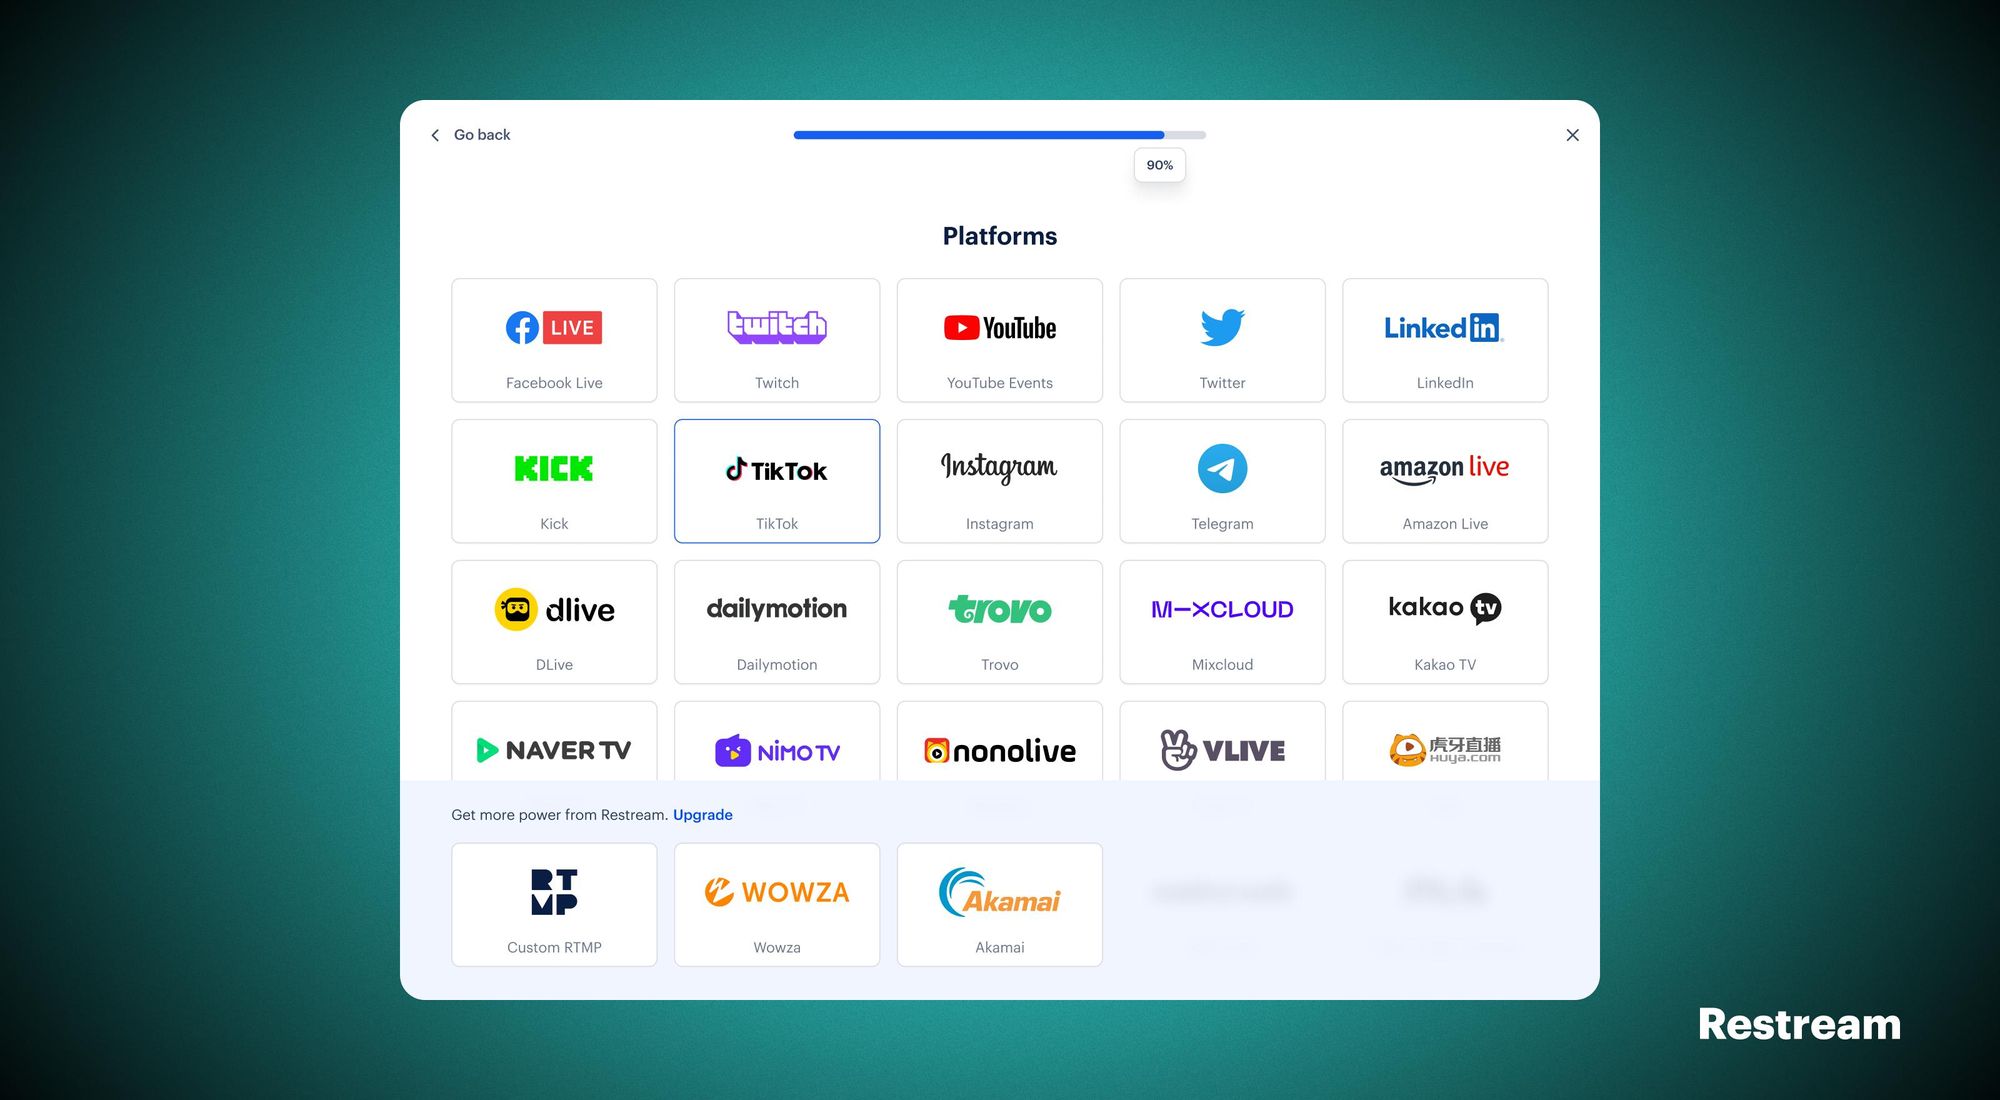2000x1100 pixels.
Task: Select Custom RTMP platform icon
Action: click(554, 891)
